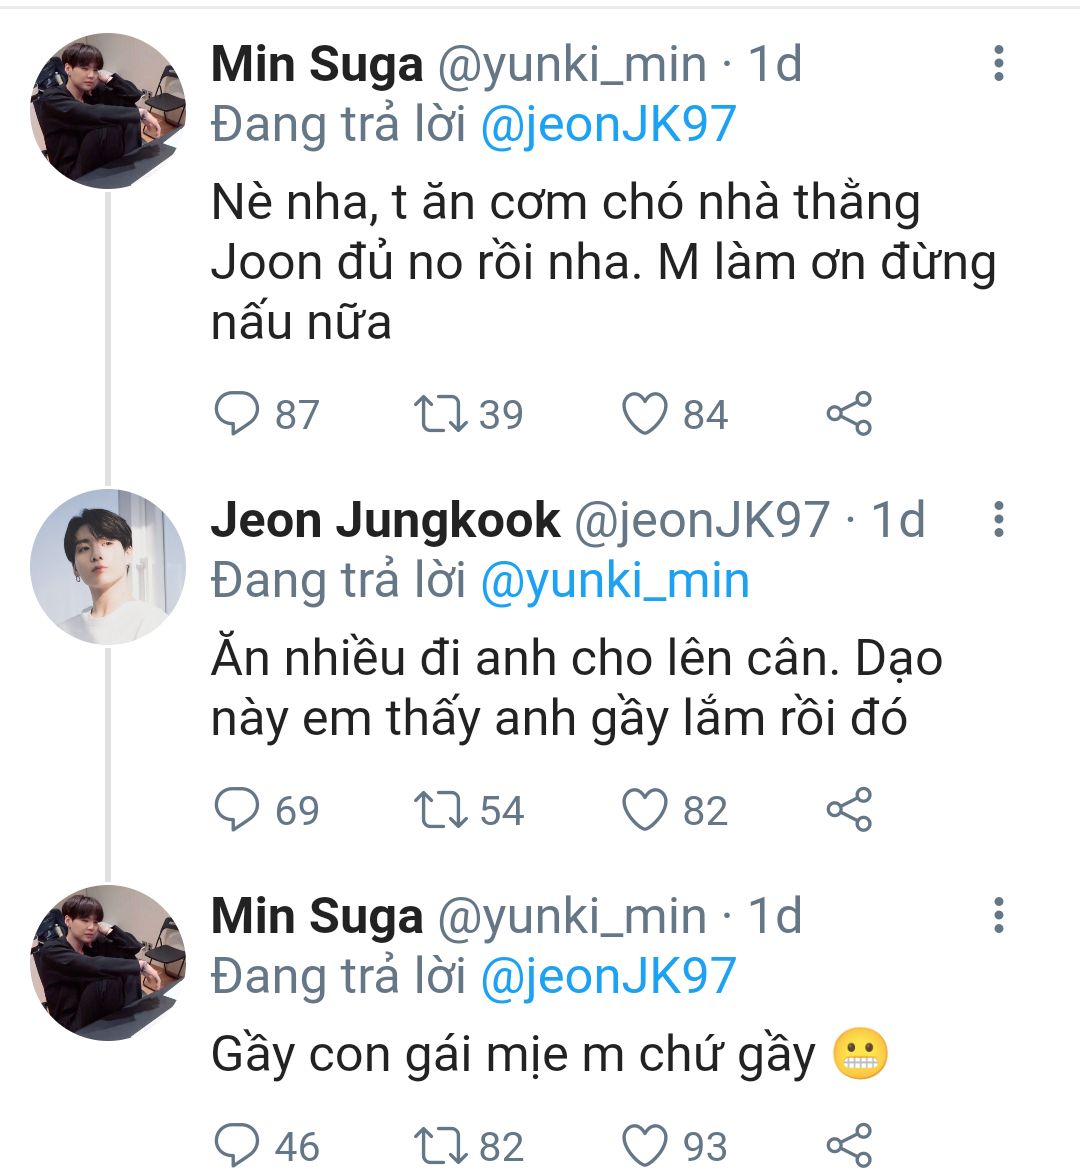Retweet Min Suga's tweet with 39 retweets
The height and width of the screenshot is (1170, 1080).
point(441,414)
